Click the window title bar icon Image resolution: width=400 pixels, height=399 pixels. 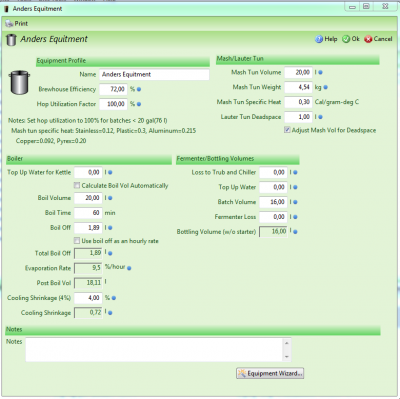tap(6, 9)
